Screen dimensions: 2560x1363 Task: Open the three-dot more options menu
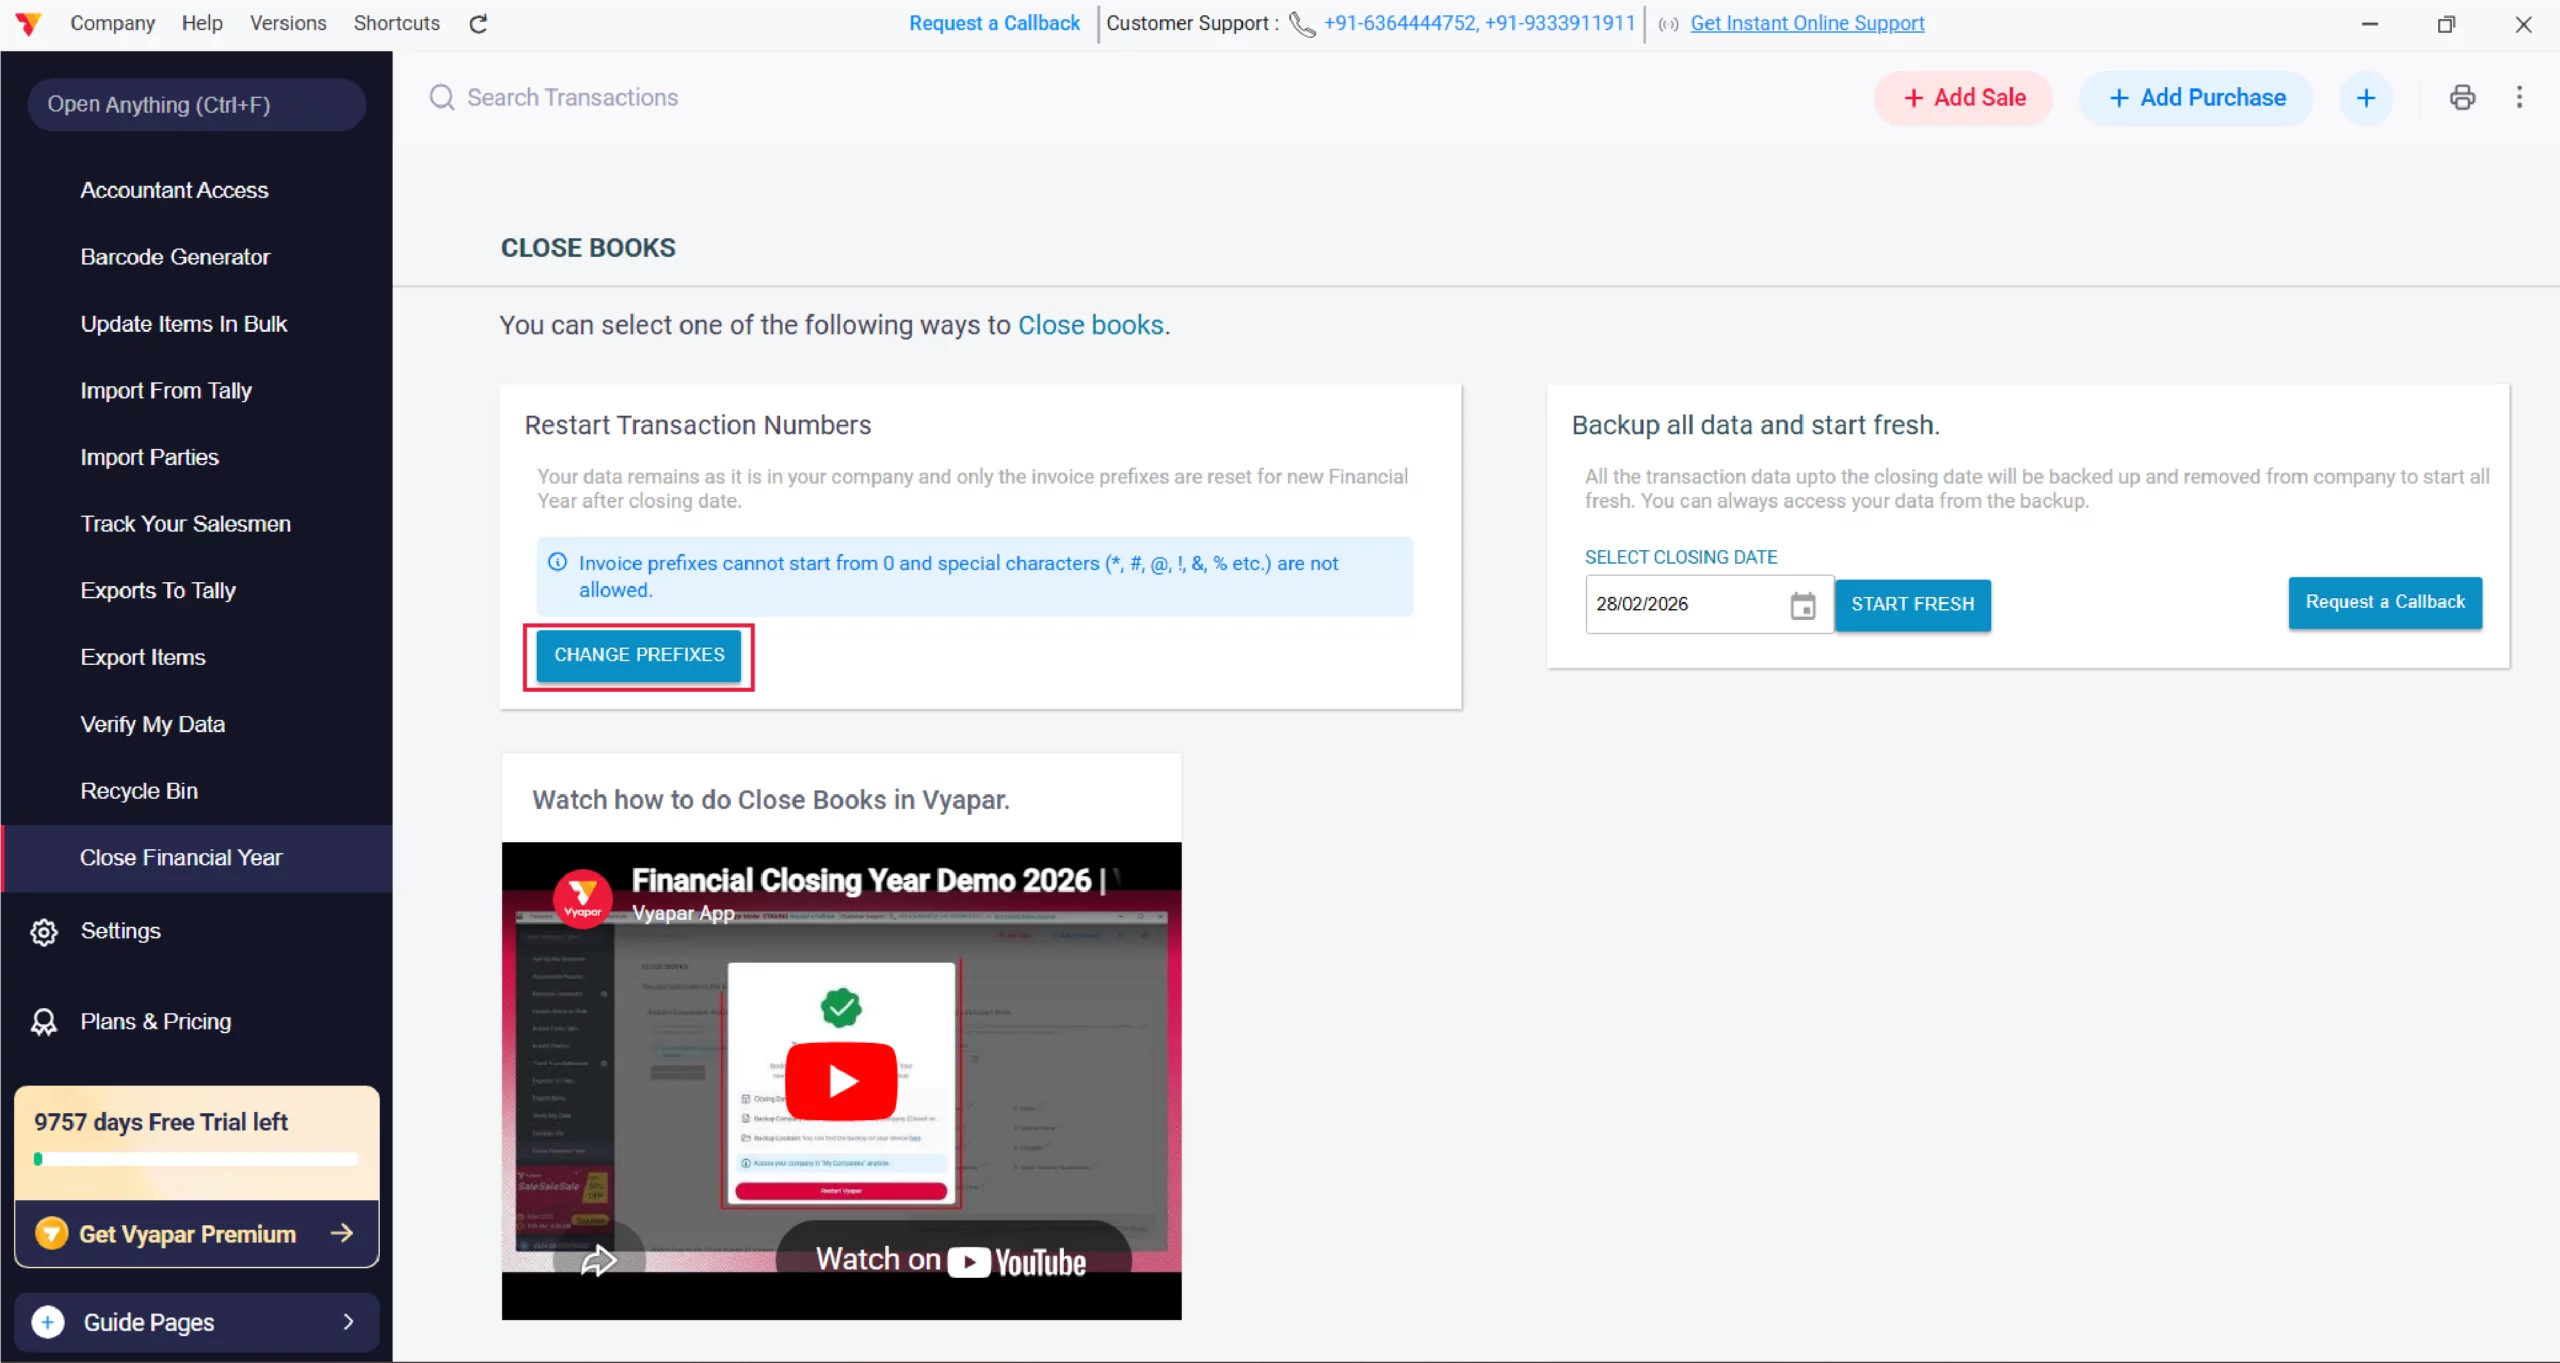tap(2520, 97)
